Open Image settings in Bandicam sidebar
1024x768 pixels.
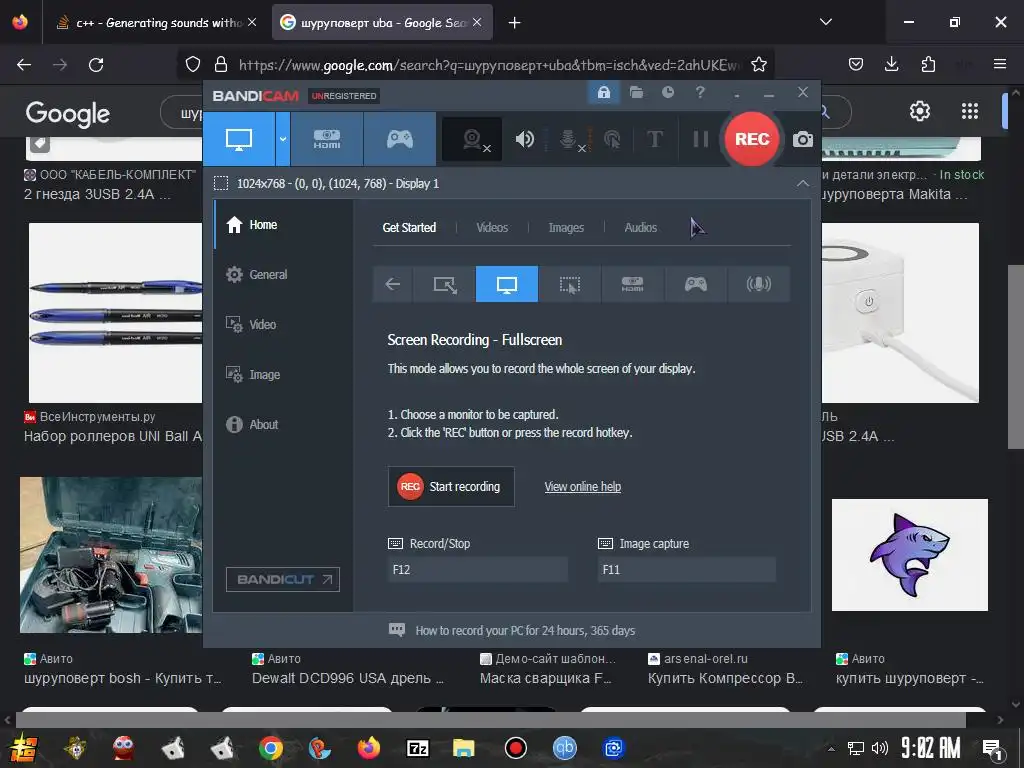tap(284, 374)
